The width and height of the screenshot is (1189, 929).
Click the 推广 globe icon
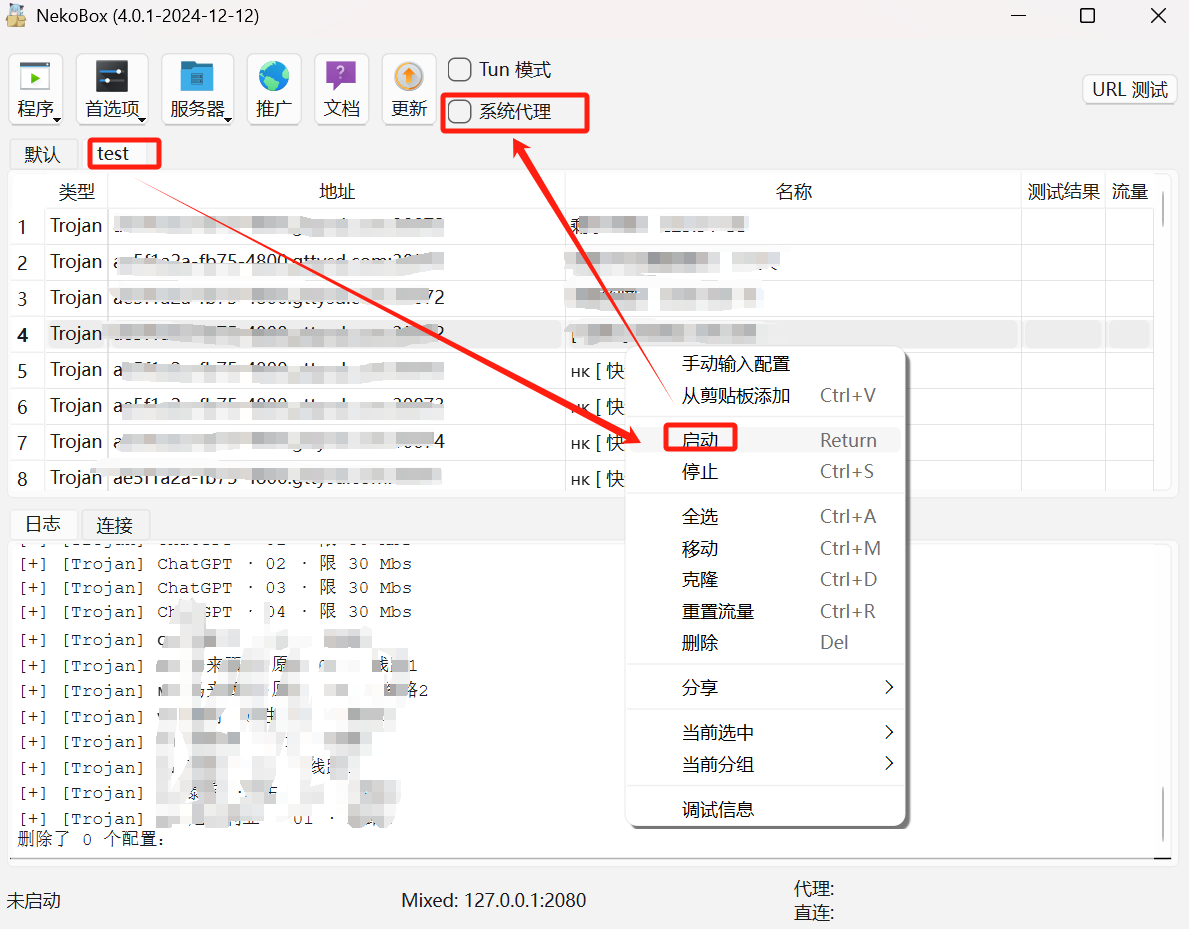click(x=273, y=89)
